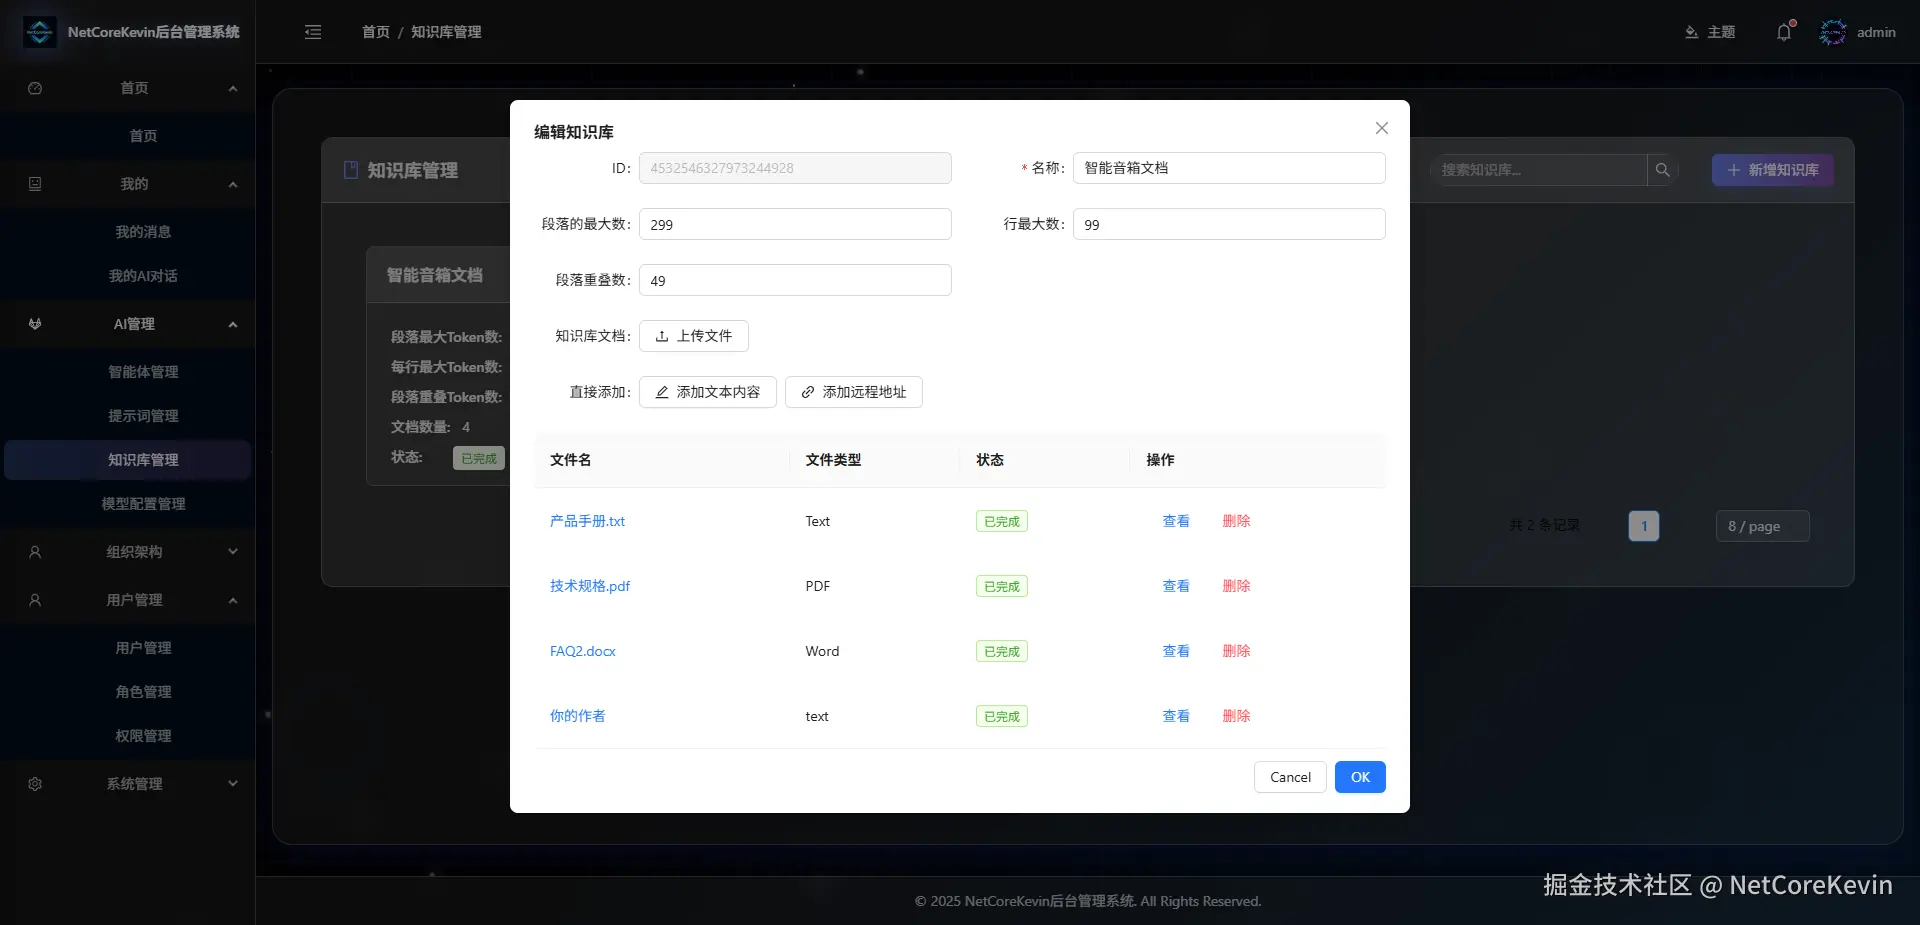Click the 上传文件 upload button
This screenshot has width=1920, height=925.
tap(693, 336)
